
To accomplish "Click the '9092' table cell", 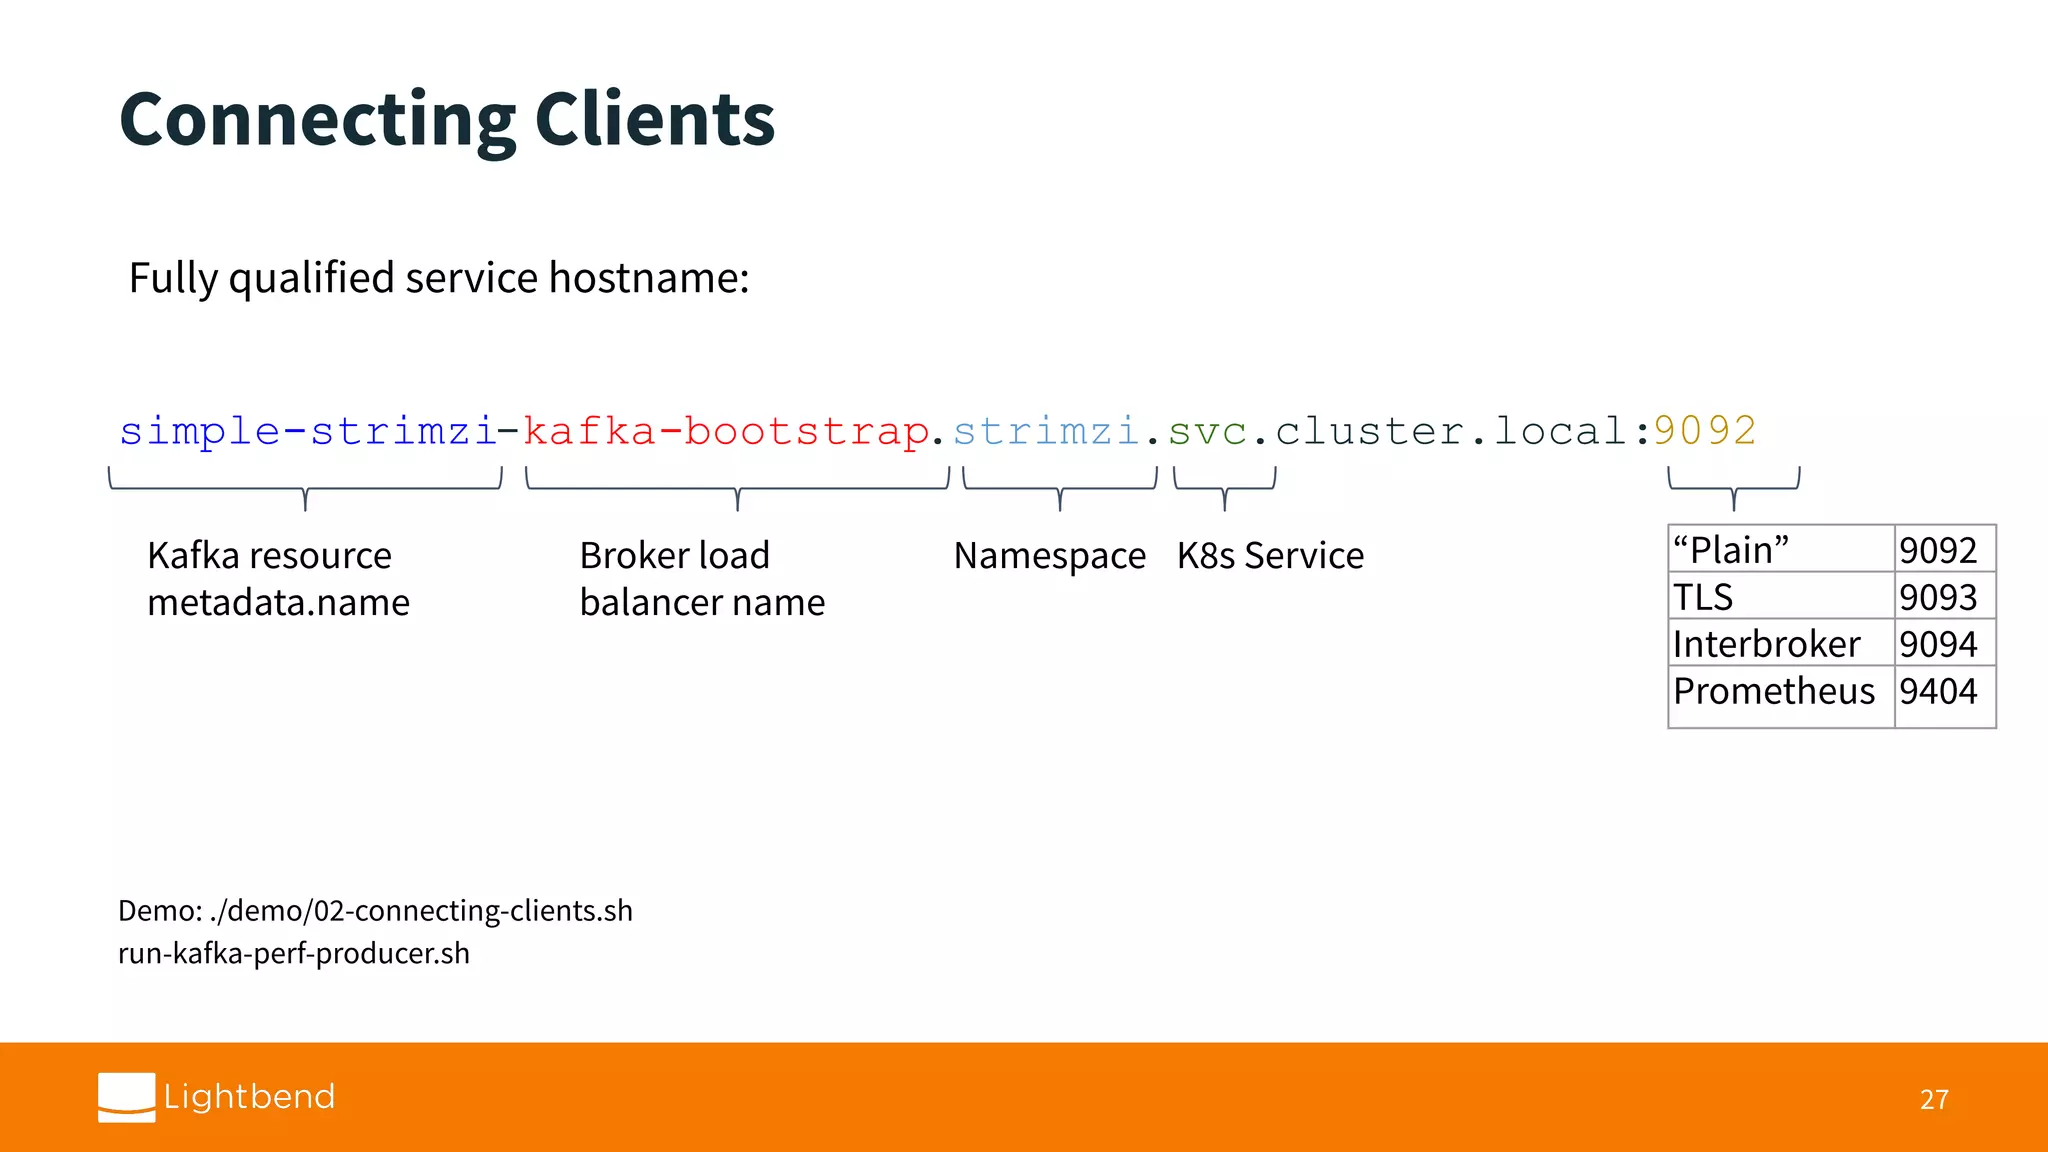I will pyautogui.click(x=1945, y=549).
